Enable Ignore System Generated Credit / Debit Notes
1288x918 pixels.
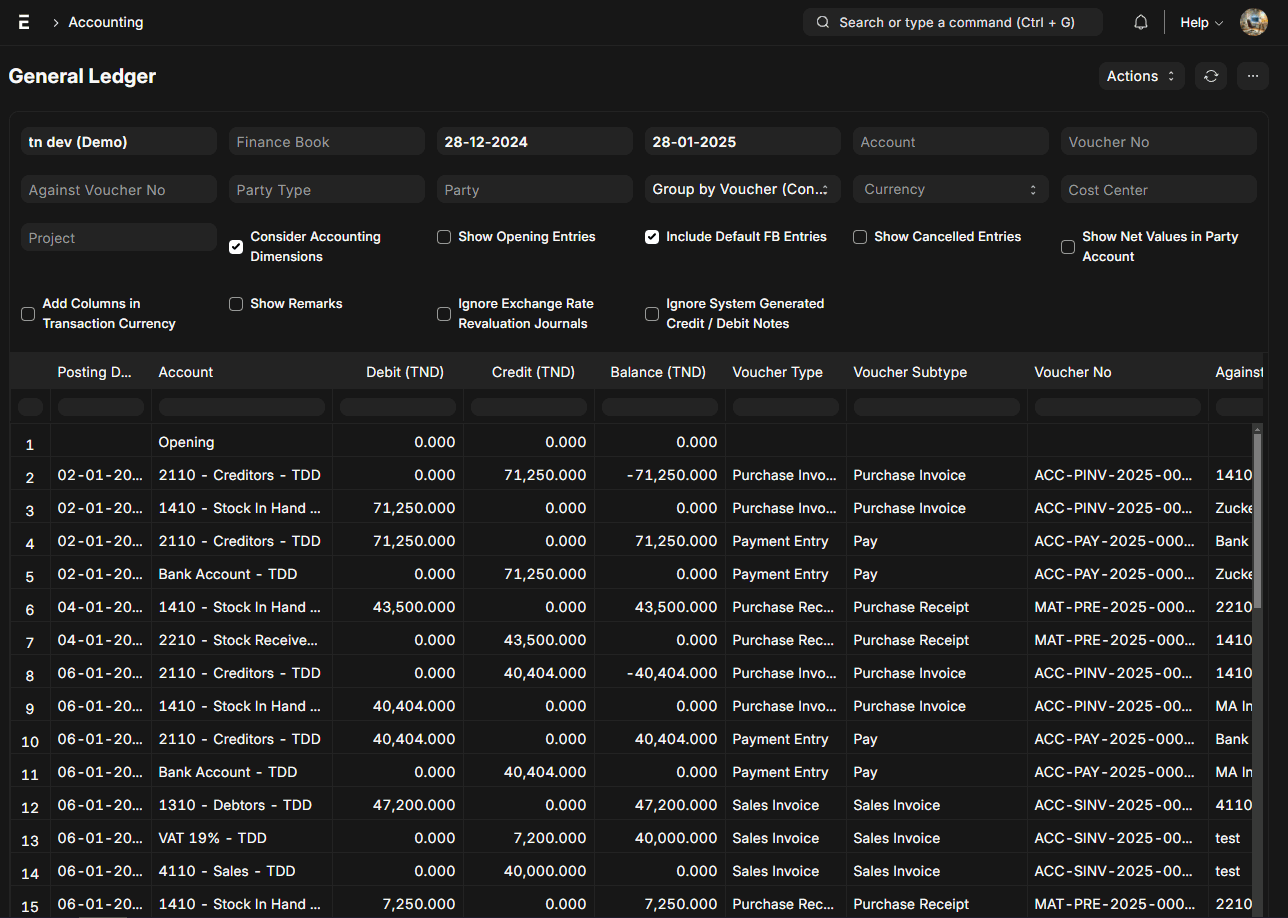click(x=652, y=314)
